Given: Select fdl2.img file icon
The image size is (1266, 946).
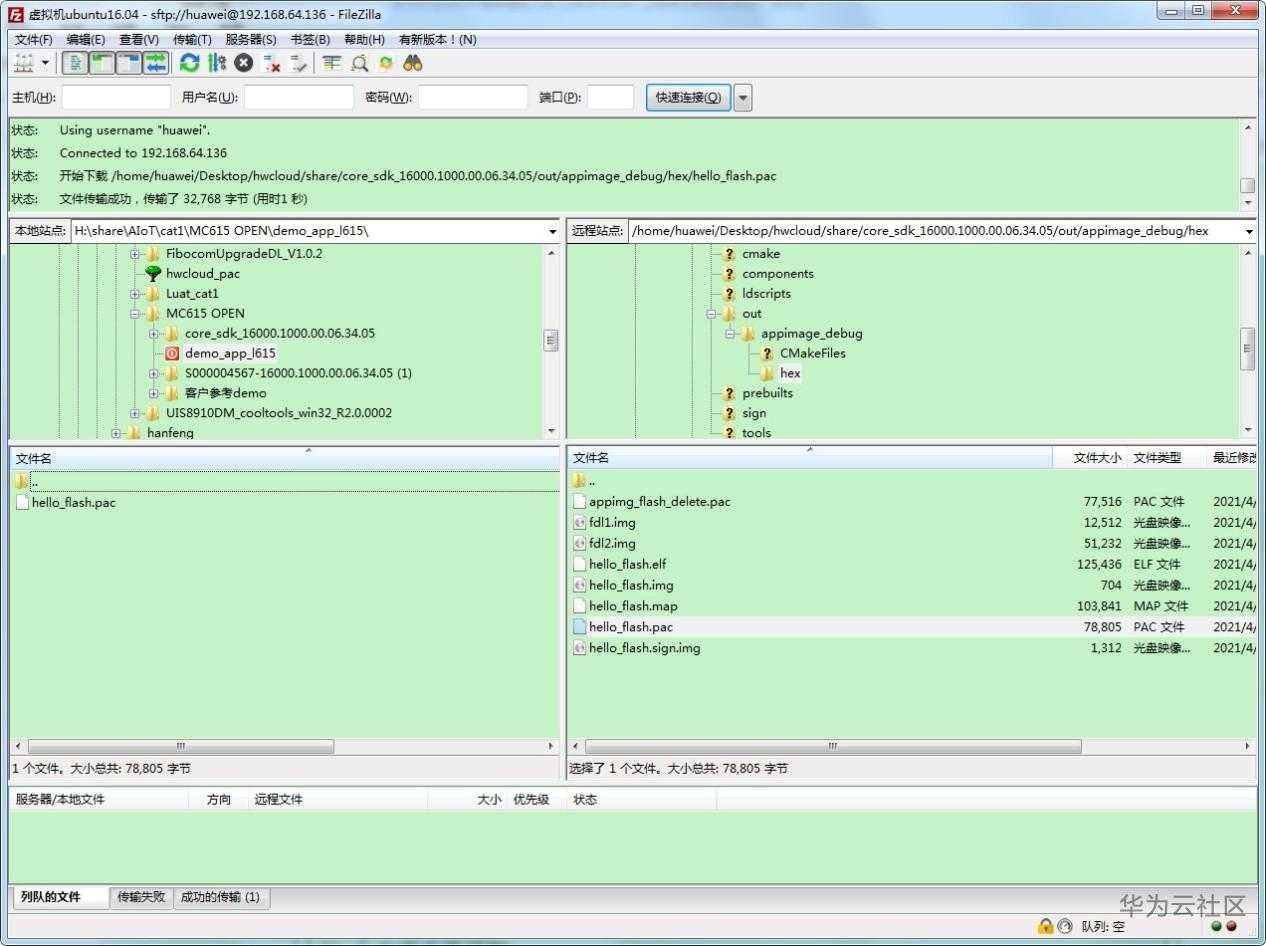Looking at the screenshot, I should tap(580, 543).
